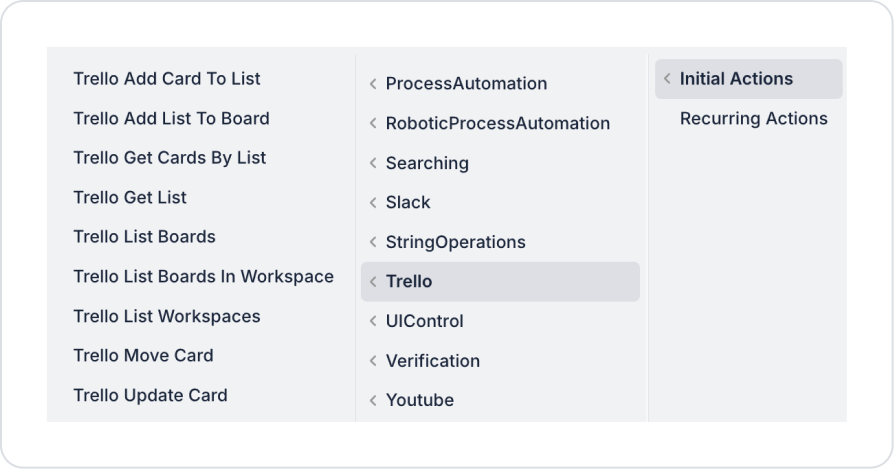Choose Trello Add List To Board
This screenshot has width=894, height=469.
click(x=171, y=118)
